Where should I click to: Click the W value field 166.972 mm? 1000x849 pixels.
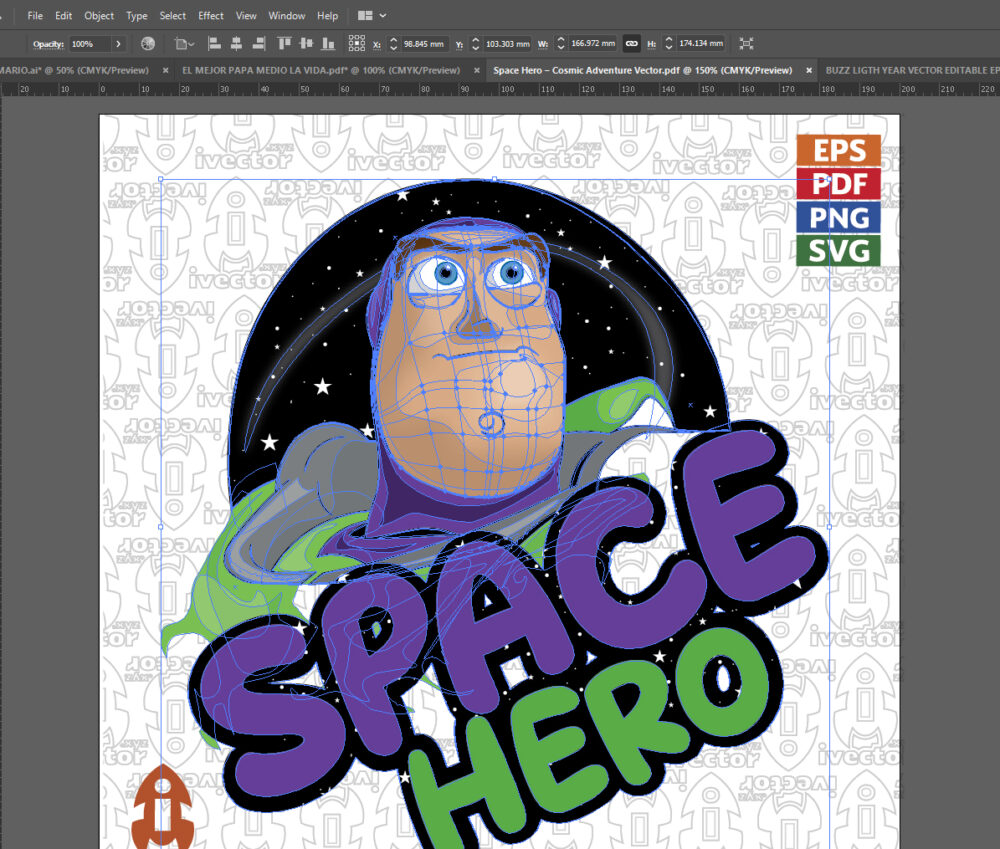(x=593, y=44)
